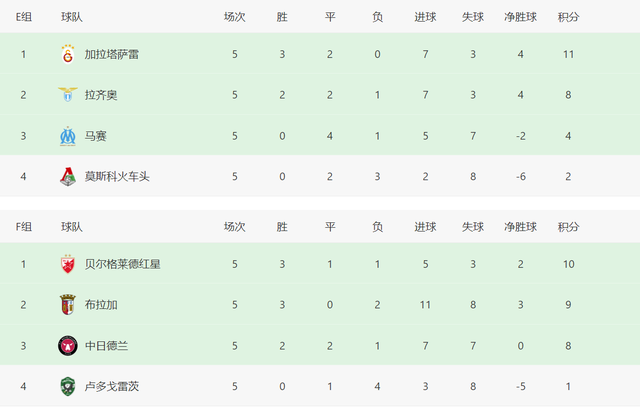The height and width of the screenshot is (409, 640).
Task: Open the 莫斯科火车头 team name
Action: (x=117, y=177)
